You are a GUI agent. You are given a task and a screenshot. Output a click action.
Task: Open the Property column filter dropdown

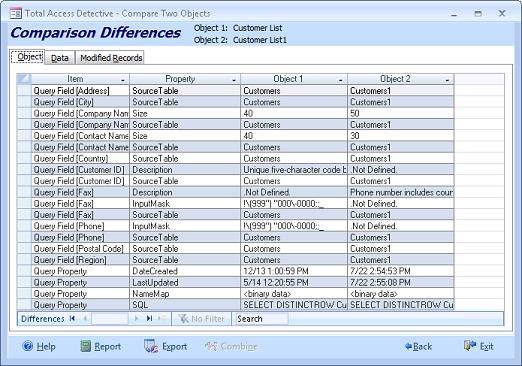pos(234,80)
